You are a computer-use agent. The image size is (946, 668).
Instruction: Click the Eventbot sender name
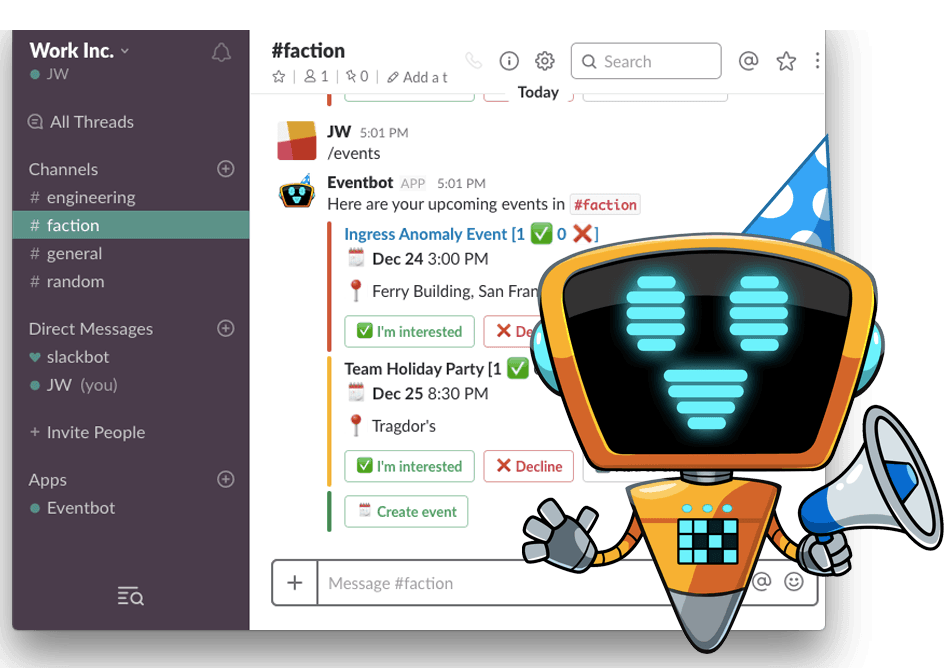[360, 182]
